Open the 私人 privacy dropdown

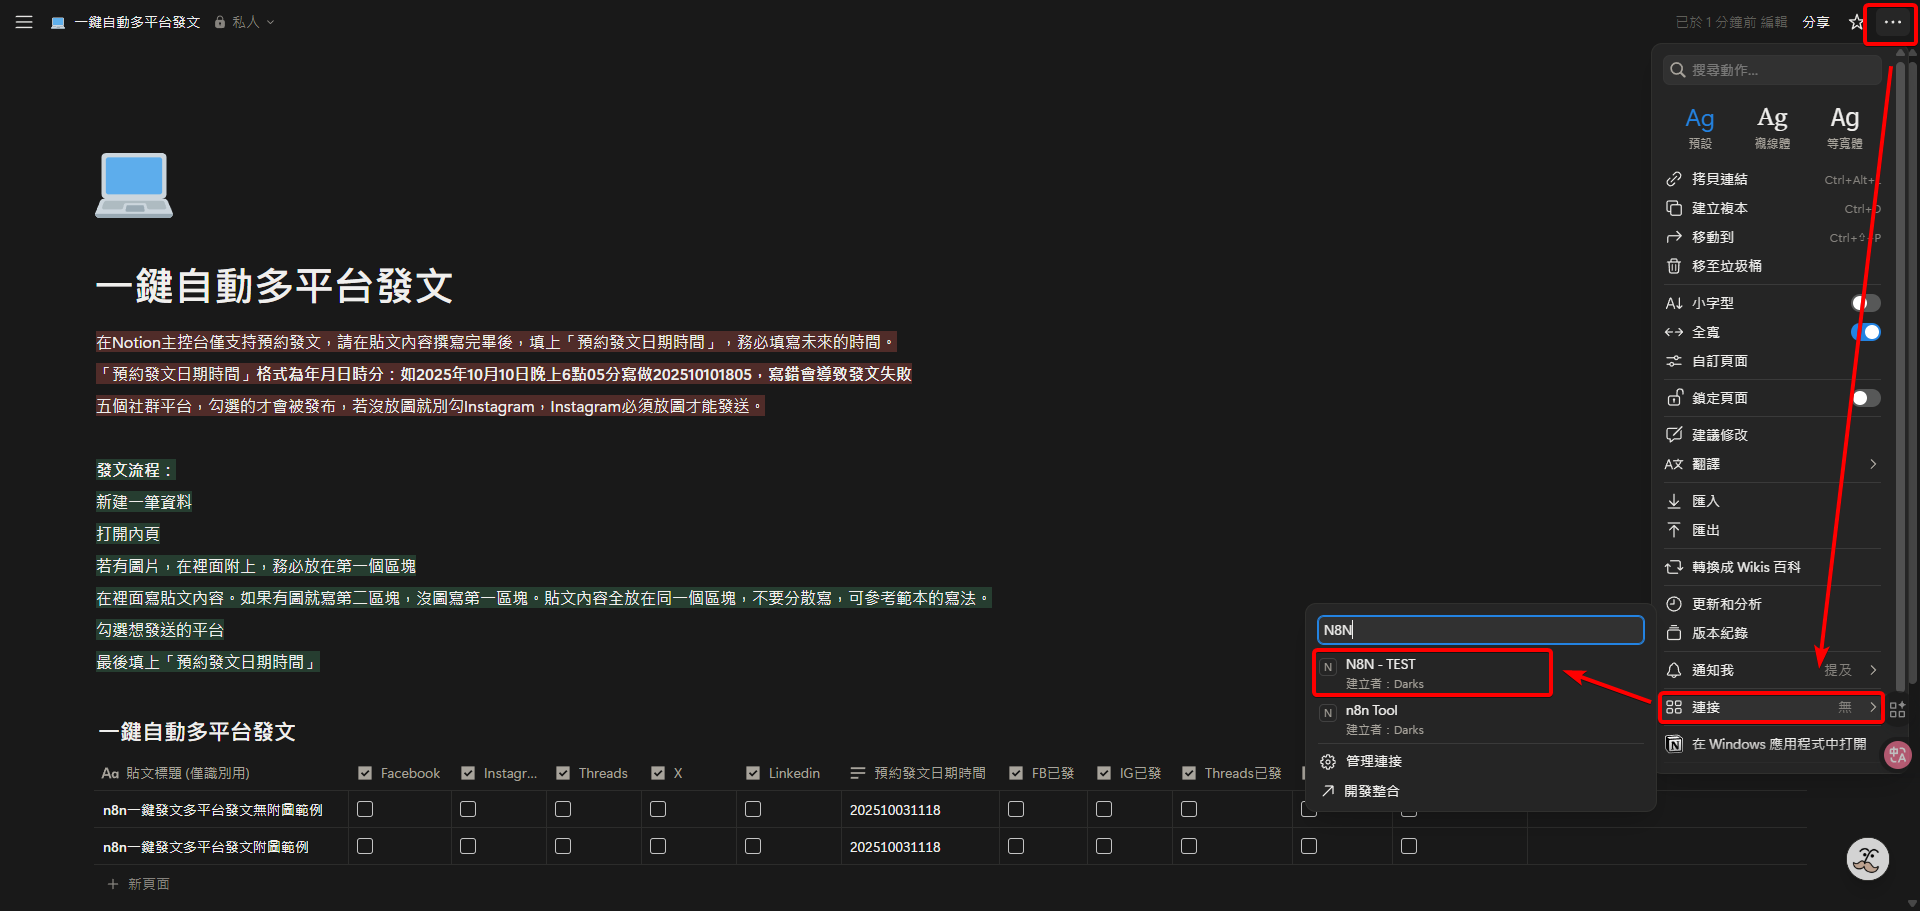tap(245, 22)
